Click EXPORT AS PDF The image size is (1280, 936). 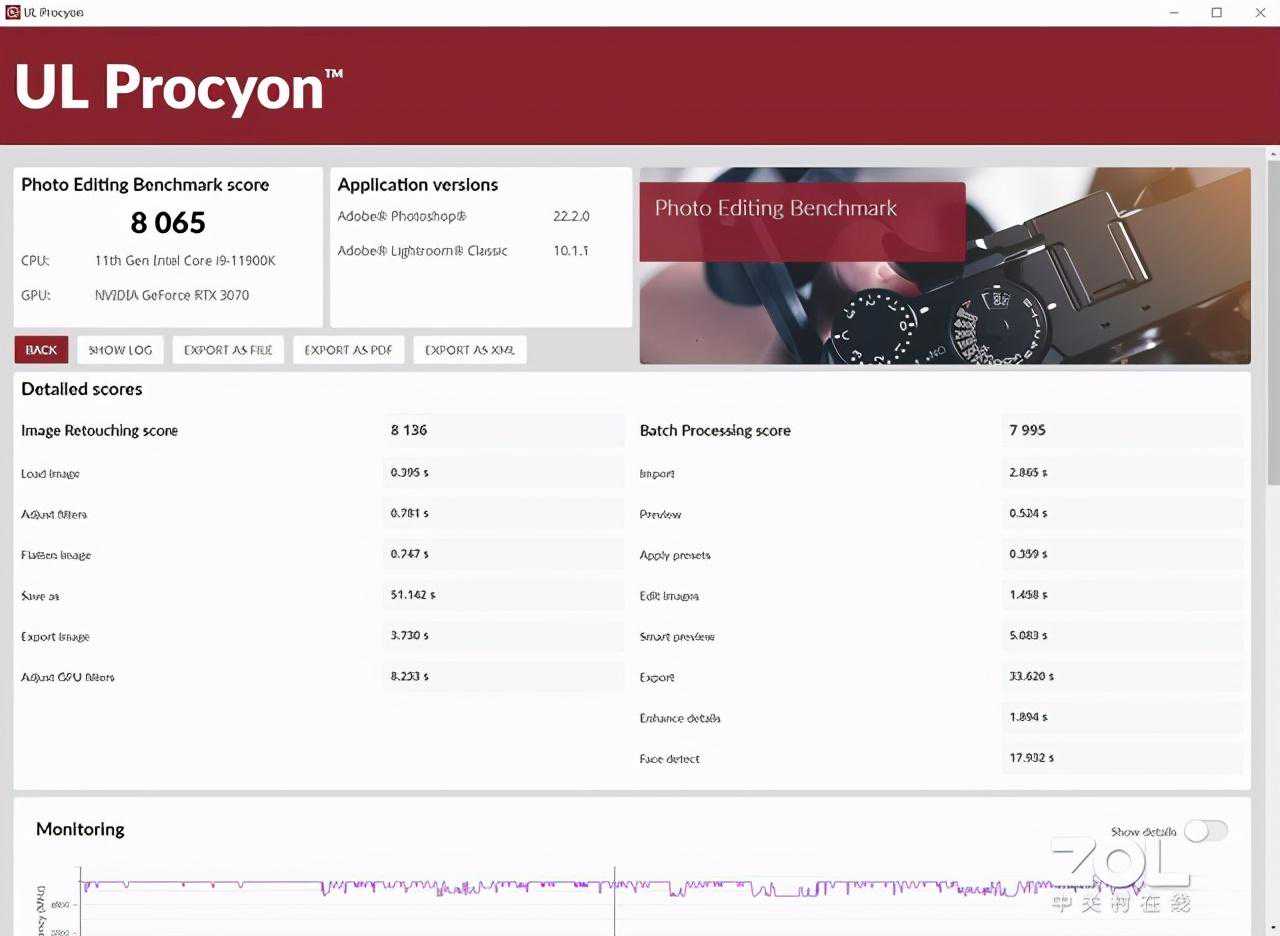pos(348,350)
